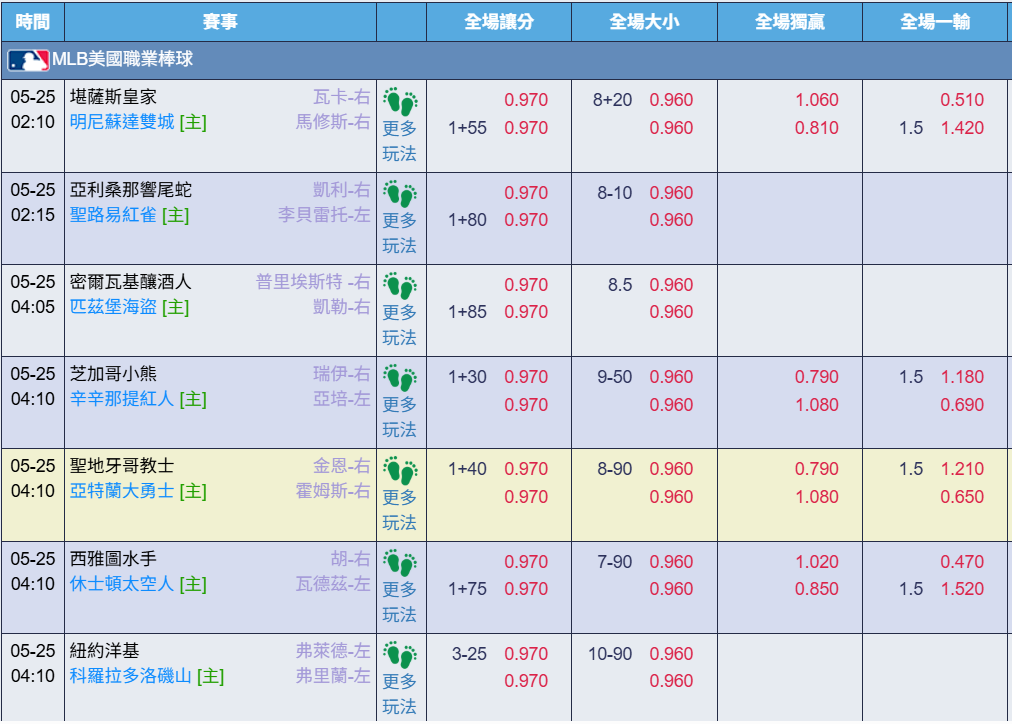Open footprints icon for 紐約洋基 game
1012x724 pixels.
point(400,655)
